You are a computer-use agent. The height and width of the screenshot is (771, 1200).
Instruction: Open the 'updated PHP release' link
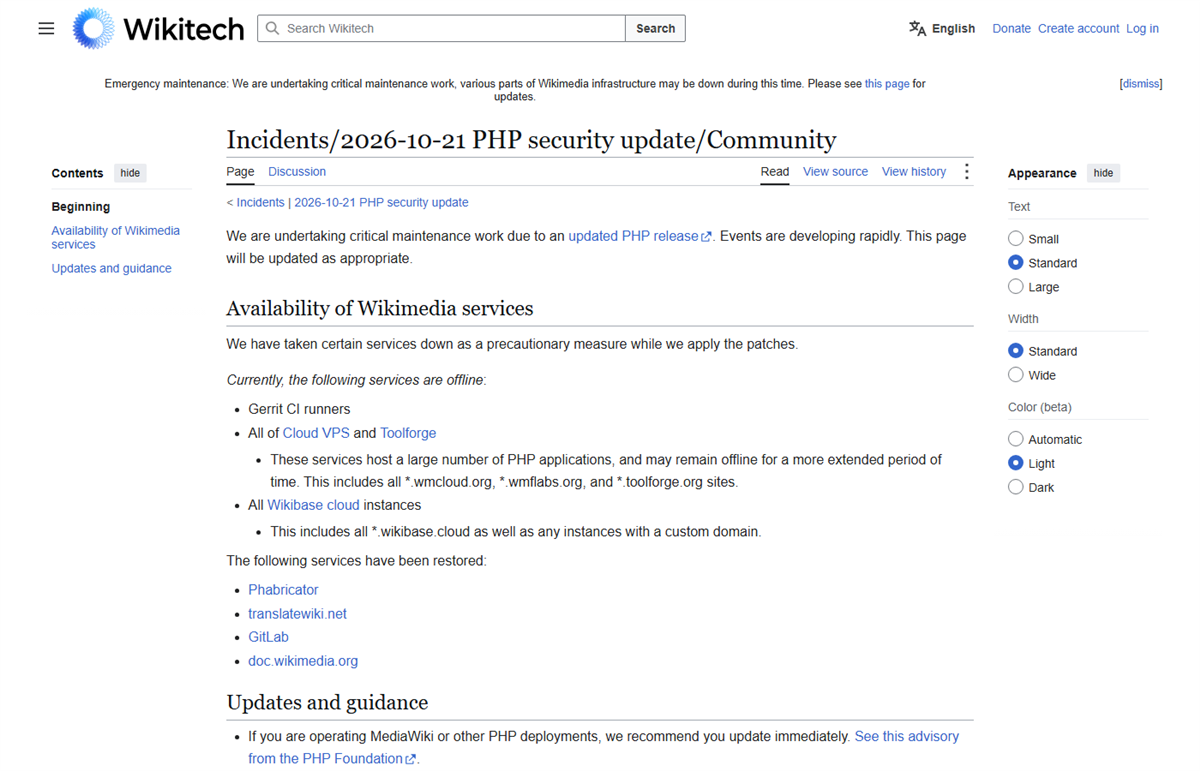[x=633, y=236]
